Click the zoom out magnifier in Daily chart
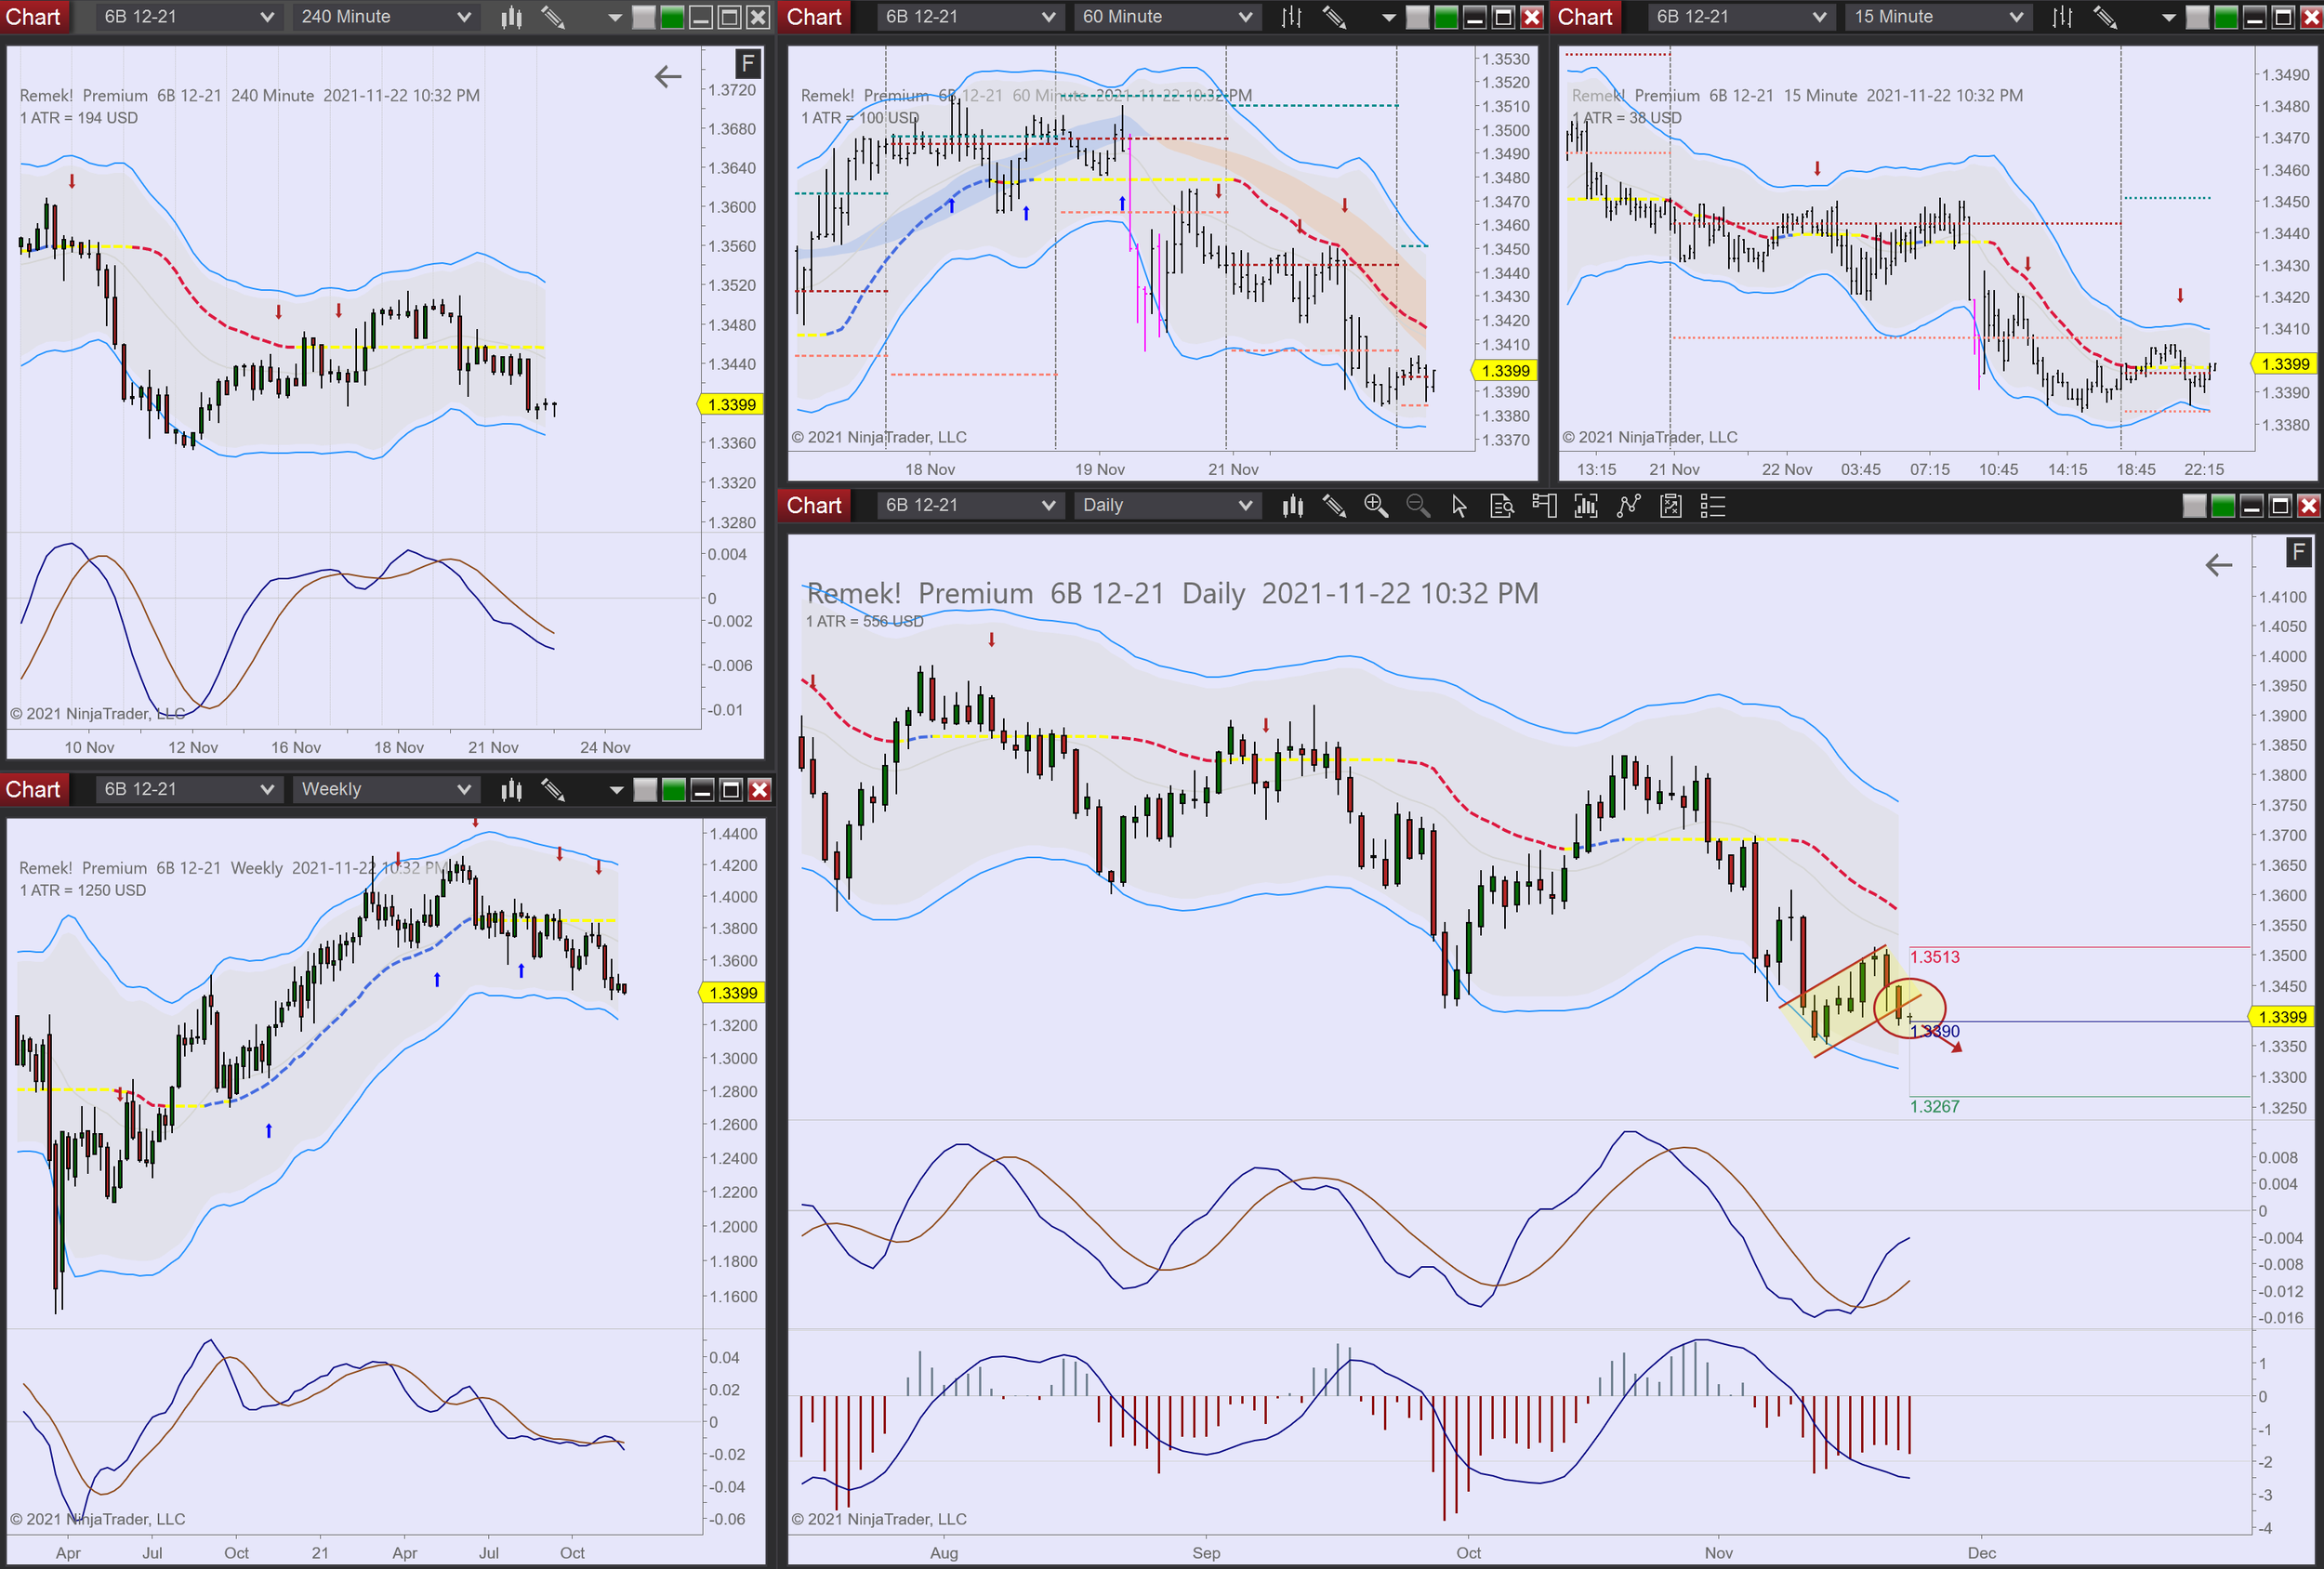Viewport: 2324px width, 1569px height. point(1418,506)
